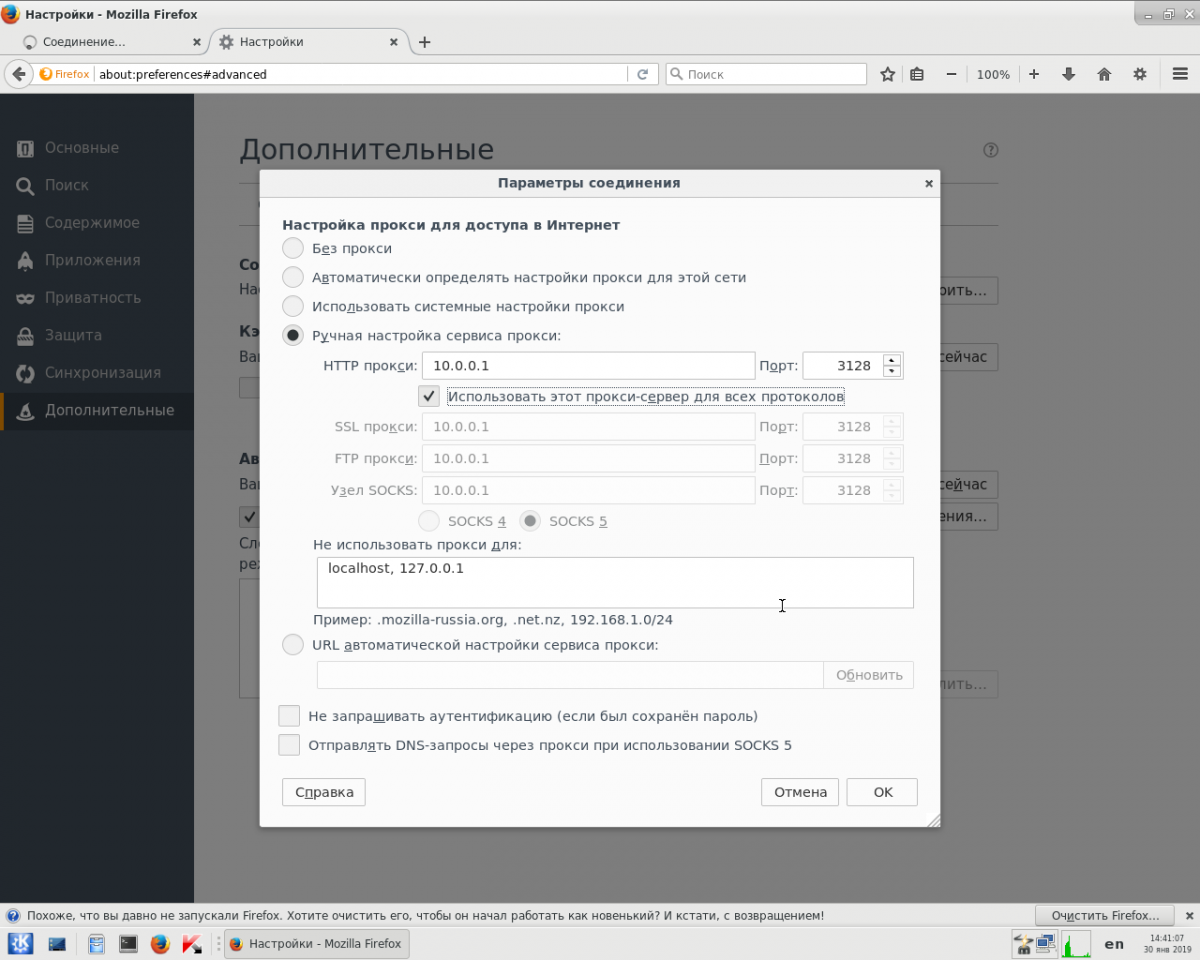
Task: Select Использовать системные настройки прокси
Action: pyautogui.click(x=293, y=306)
